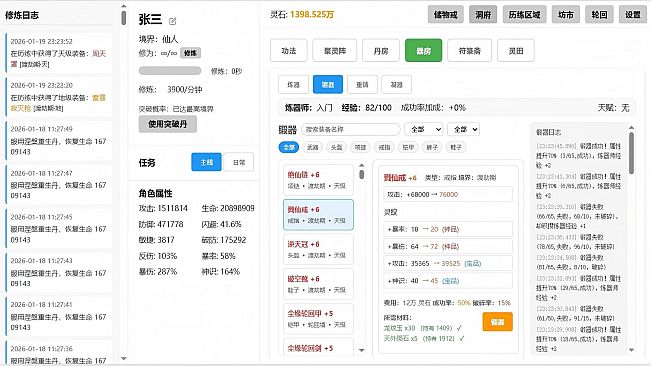
Task: Switch to the 符箓斋 tab
Action: (470, 51)
